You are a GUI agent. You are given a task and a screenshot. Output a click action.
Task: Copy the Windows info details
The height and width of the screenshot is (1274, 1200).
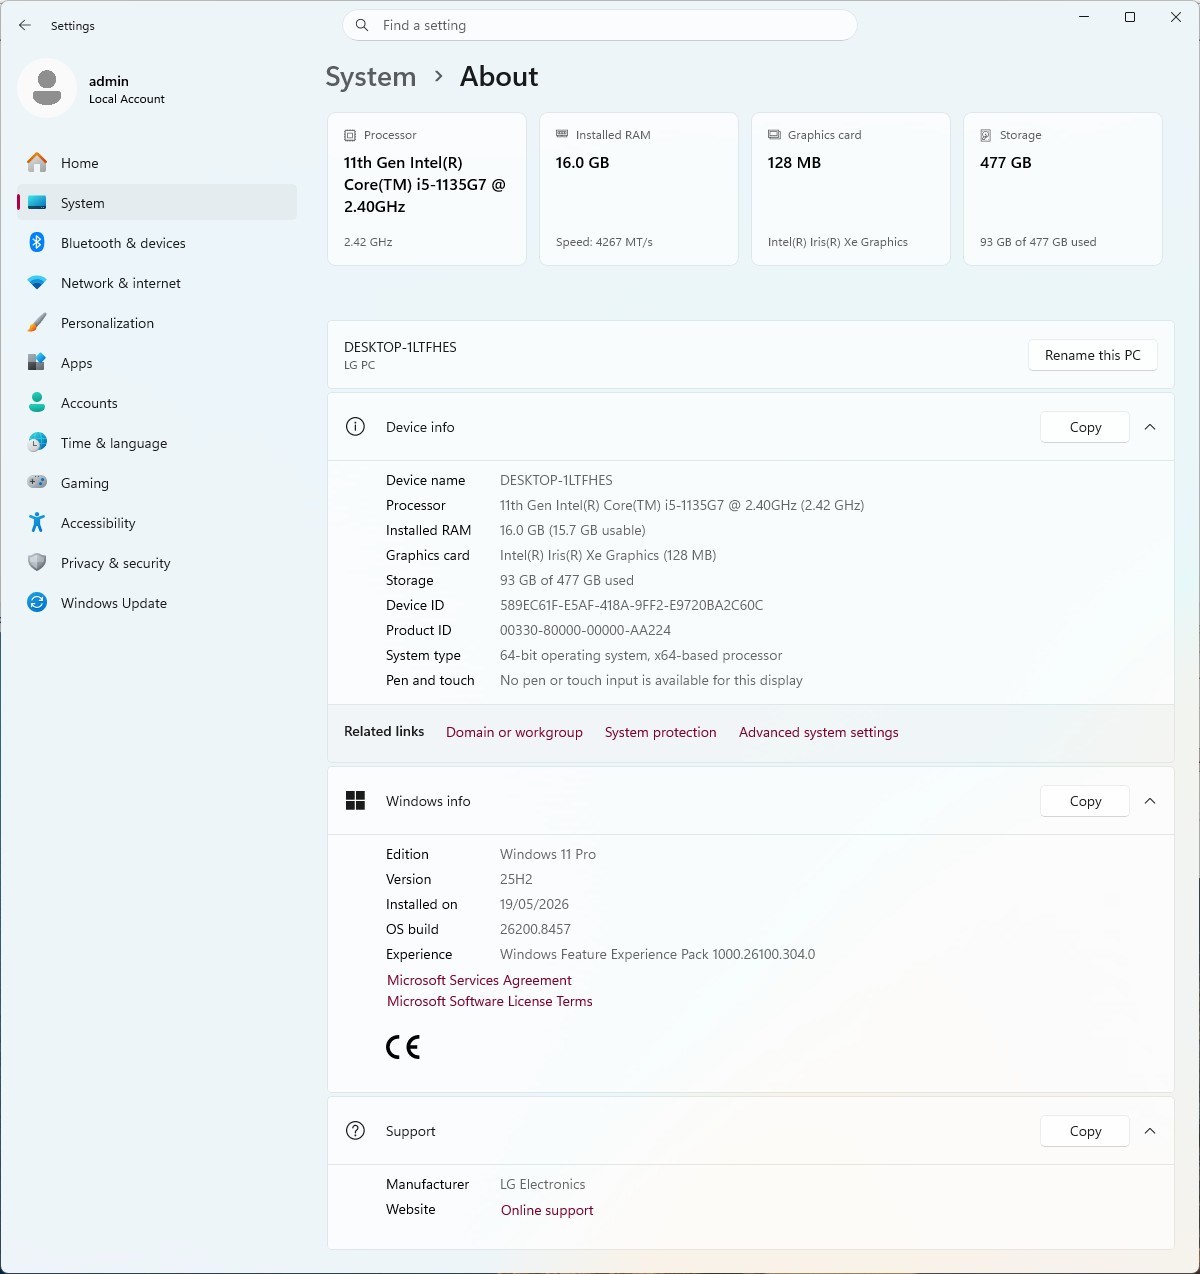tap(1085, 801)
